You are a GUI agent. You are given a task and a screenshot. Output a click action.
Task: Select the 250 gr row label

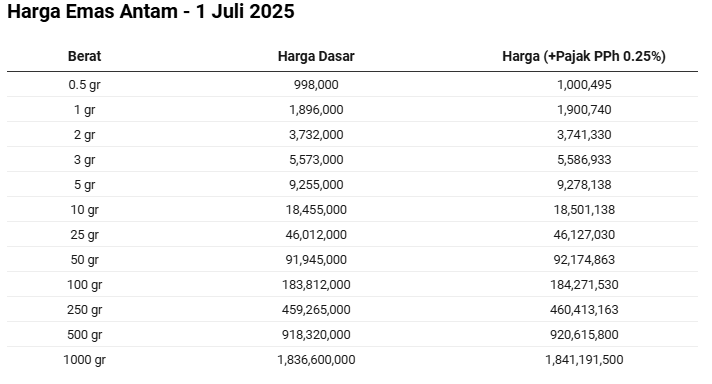[84, 310]
